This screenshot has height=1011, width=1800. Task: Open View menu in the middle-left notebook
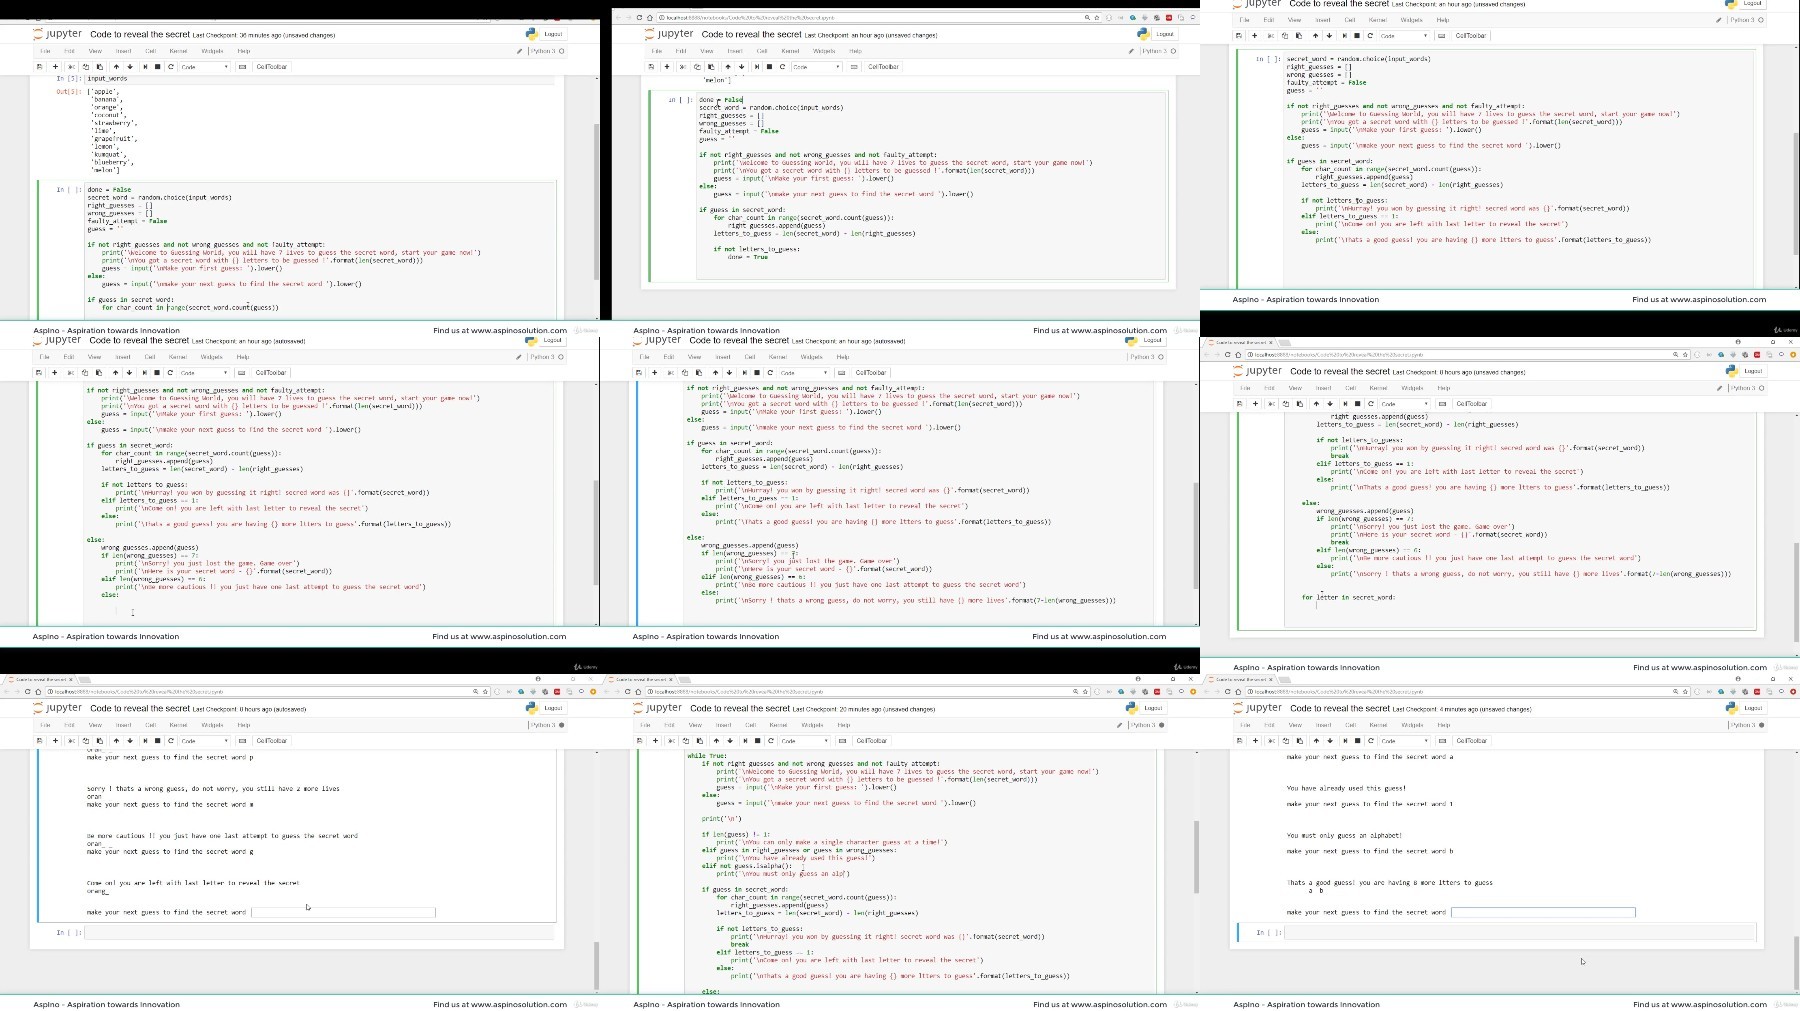95,357
